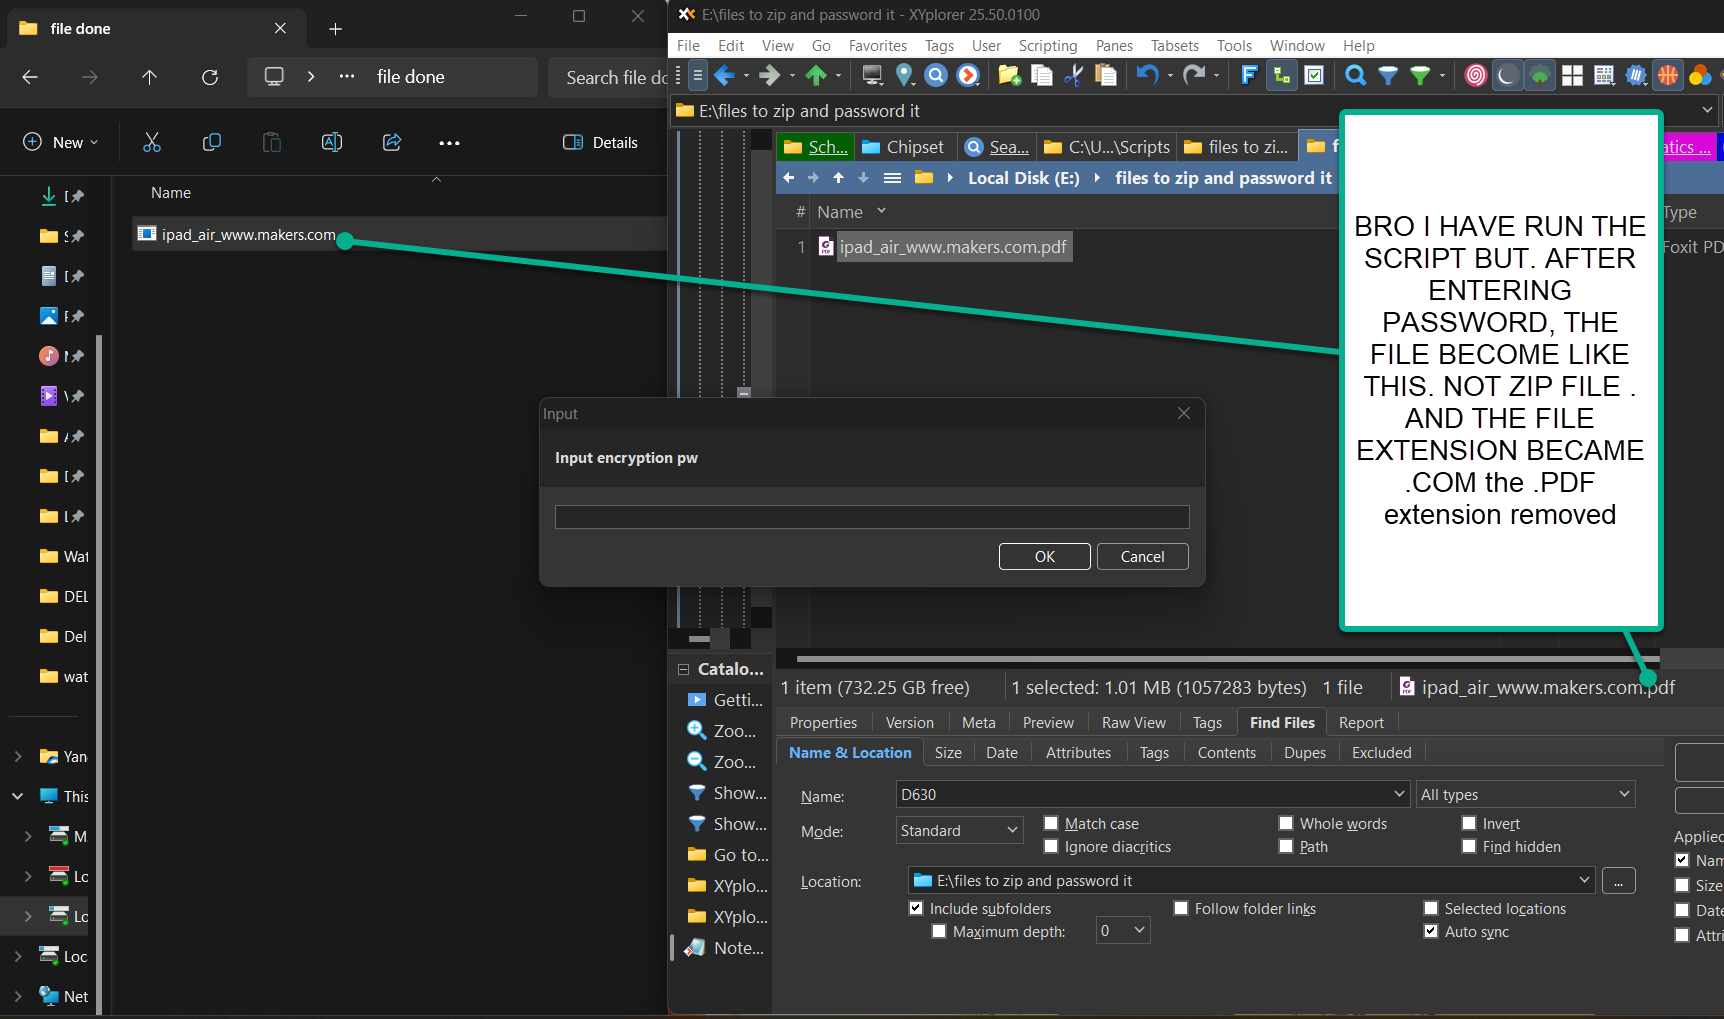Toggle dark mode moon icon
This screenshot has width=1724, height=1019.
pyautogui.click(x=1508, y=75)
